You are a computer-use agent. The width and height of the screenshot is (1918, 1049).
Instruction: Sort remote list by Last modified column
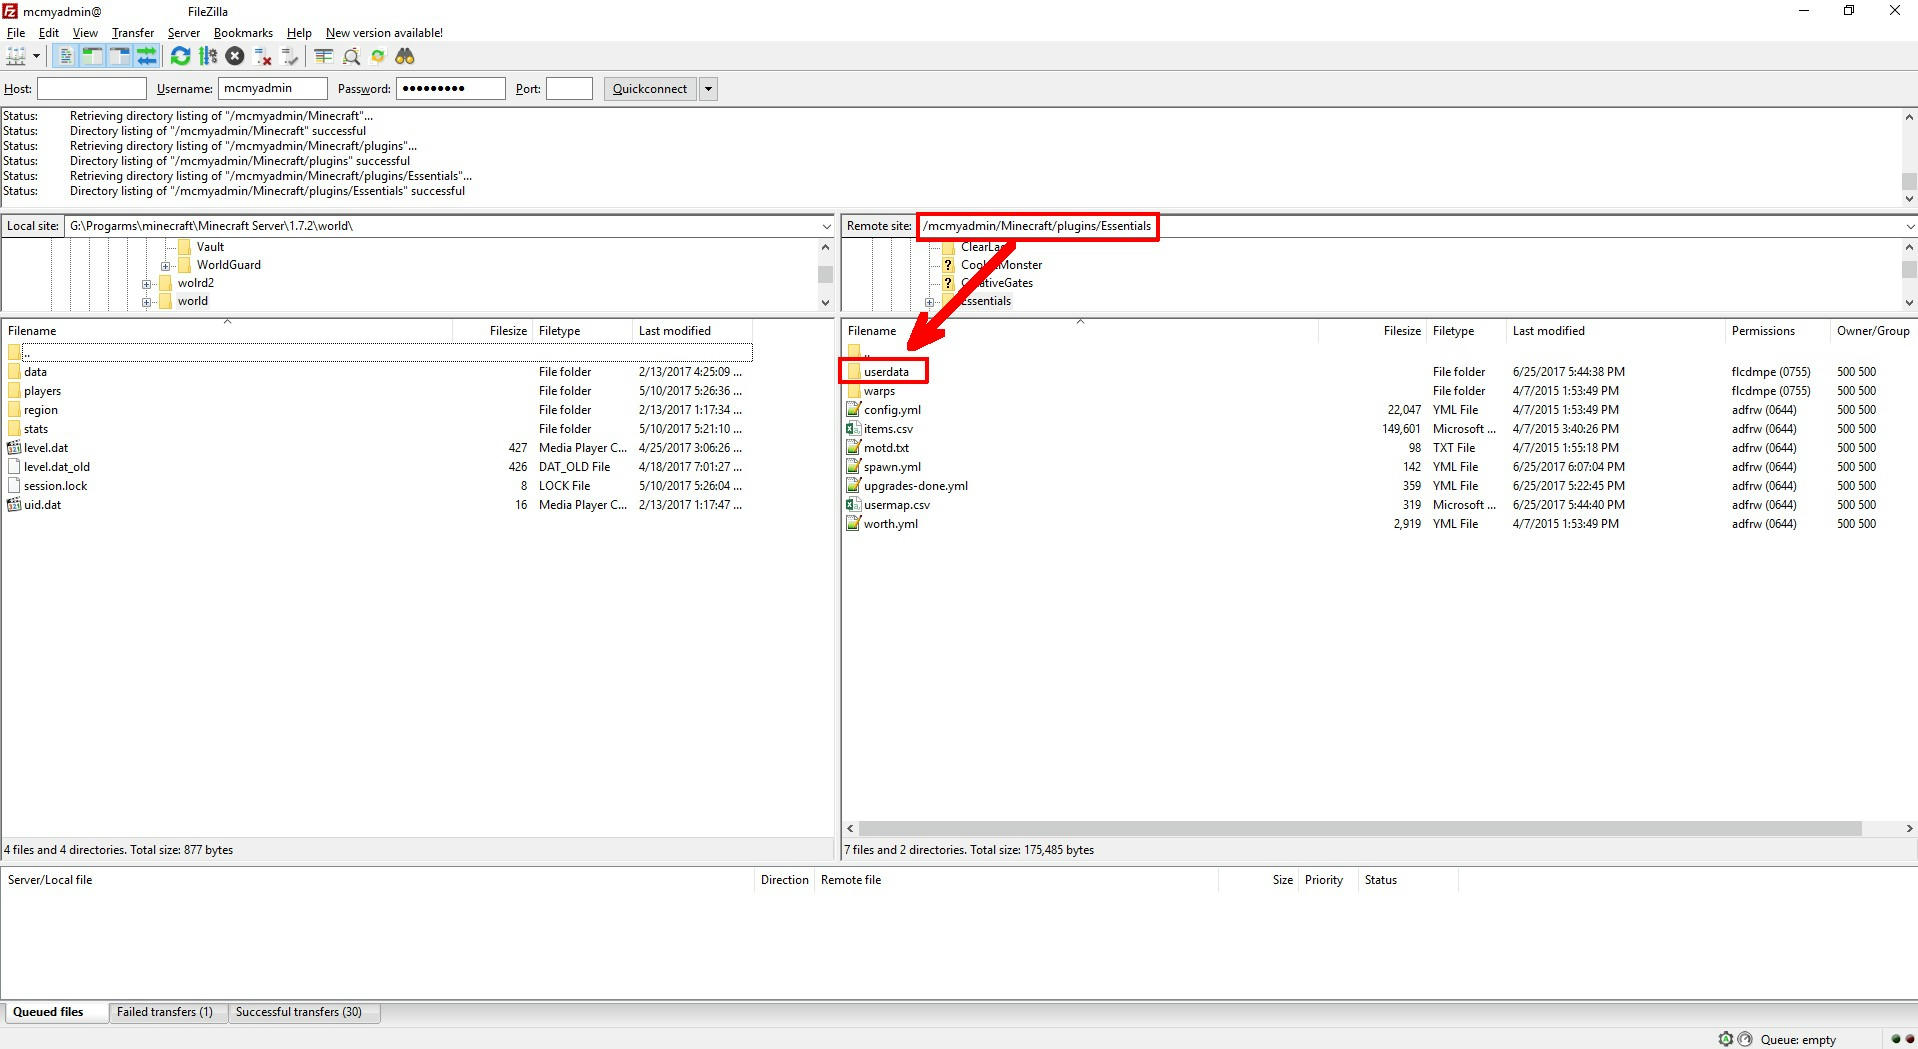pyautogui.click(x=1616, y=331)
